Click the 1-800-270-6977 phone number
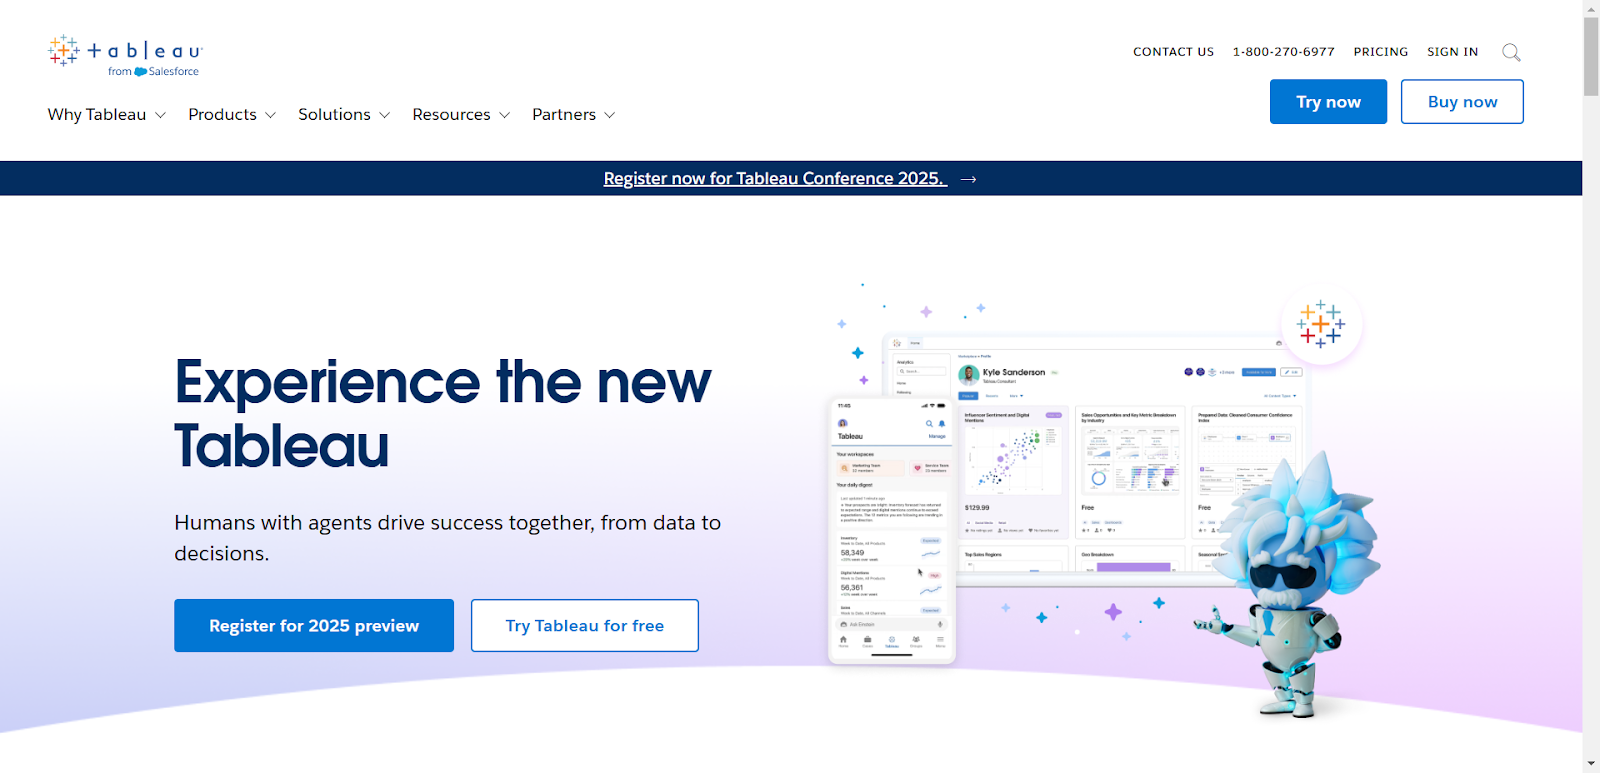Image resolution: width=1600 pixels, height=773 pixels. click(x=1283, y=52)
